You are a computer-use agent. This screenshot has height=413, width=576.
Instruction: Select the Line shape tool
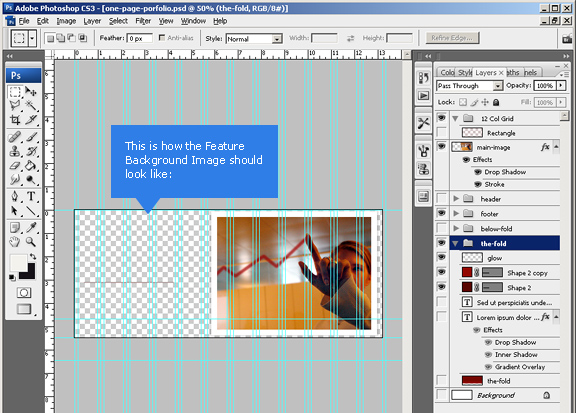(x=31, y=211)
